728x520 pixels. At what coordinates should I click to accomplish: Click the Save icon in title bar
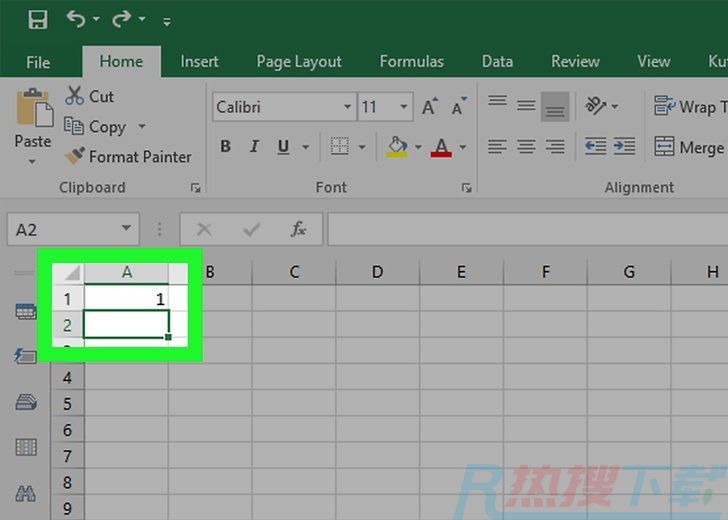[38, 19]
